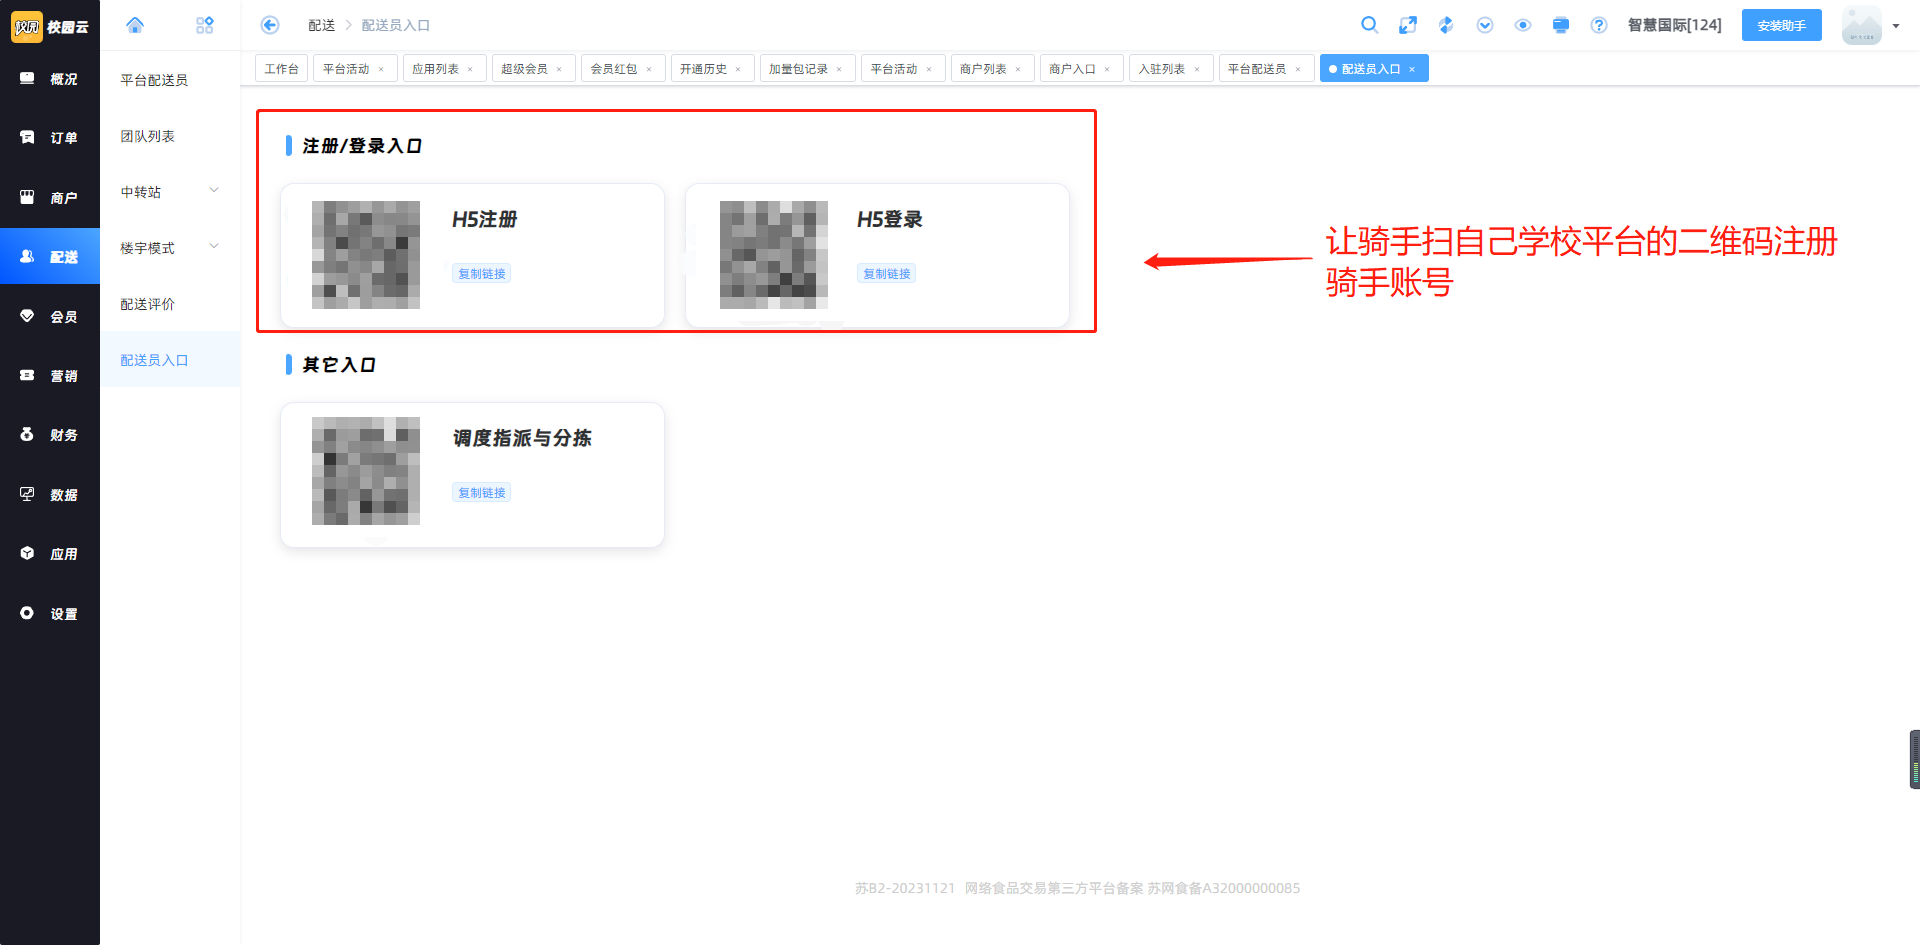The height and width of the screenshot is (945, 1920).
Task: Expand the 中转站 submenu chevron
Action: click(x=214, y=190)
